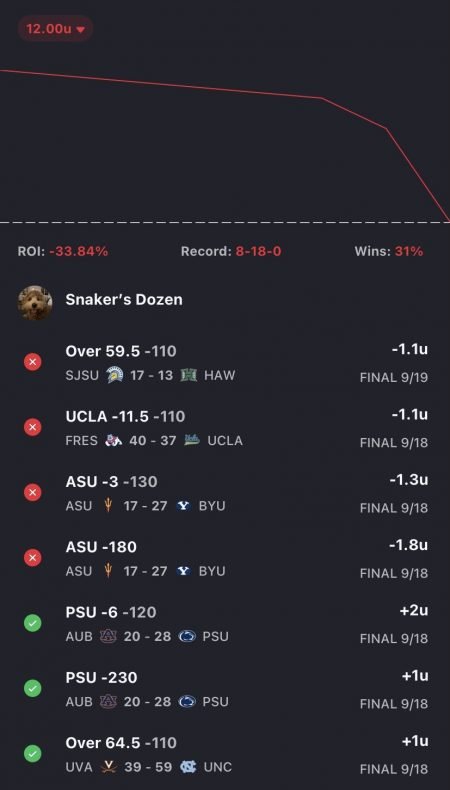This screenshot has width=450, height=790.
Task: Tap the red X on Over 59.5 bet
Action: (x=33, y=362)
